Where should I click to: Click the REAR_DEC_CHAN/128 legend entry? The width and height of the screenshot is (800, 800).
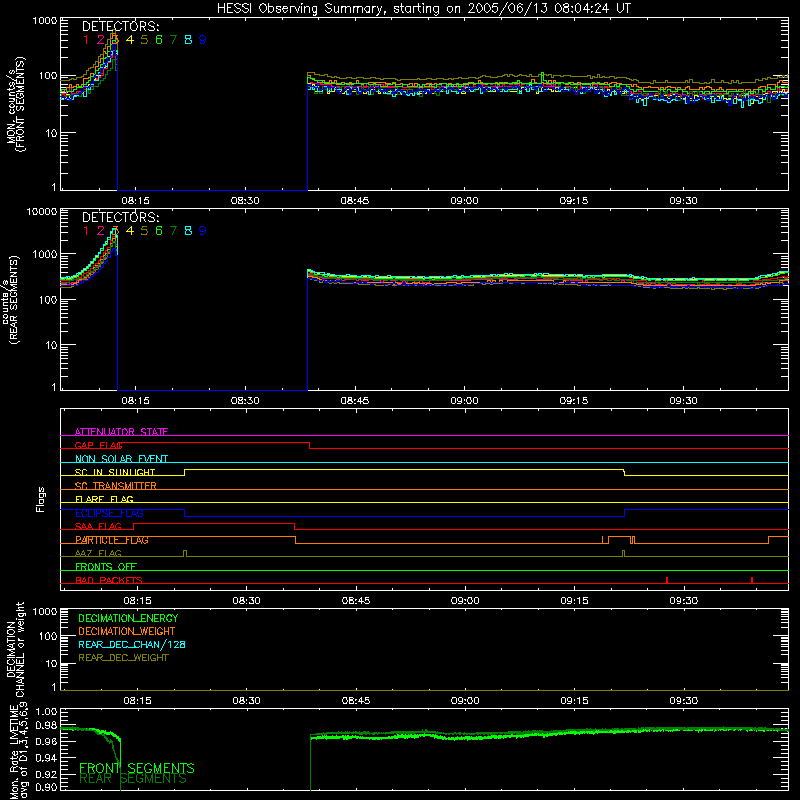point(132,644)
